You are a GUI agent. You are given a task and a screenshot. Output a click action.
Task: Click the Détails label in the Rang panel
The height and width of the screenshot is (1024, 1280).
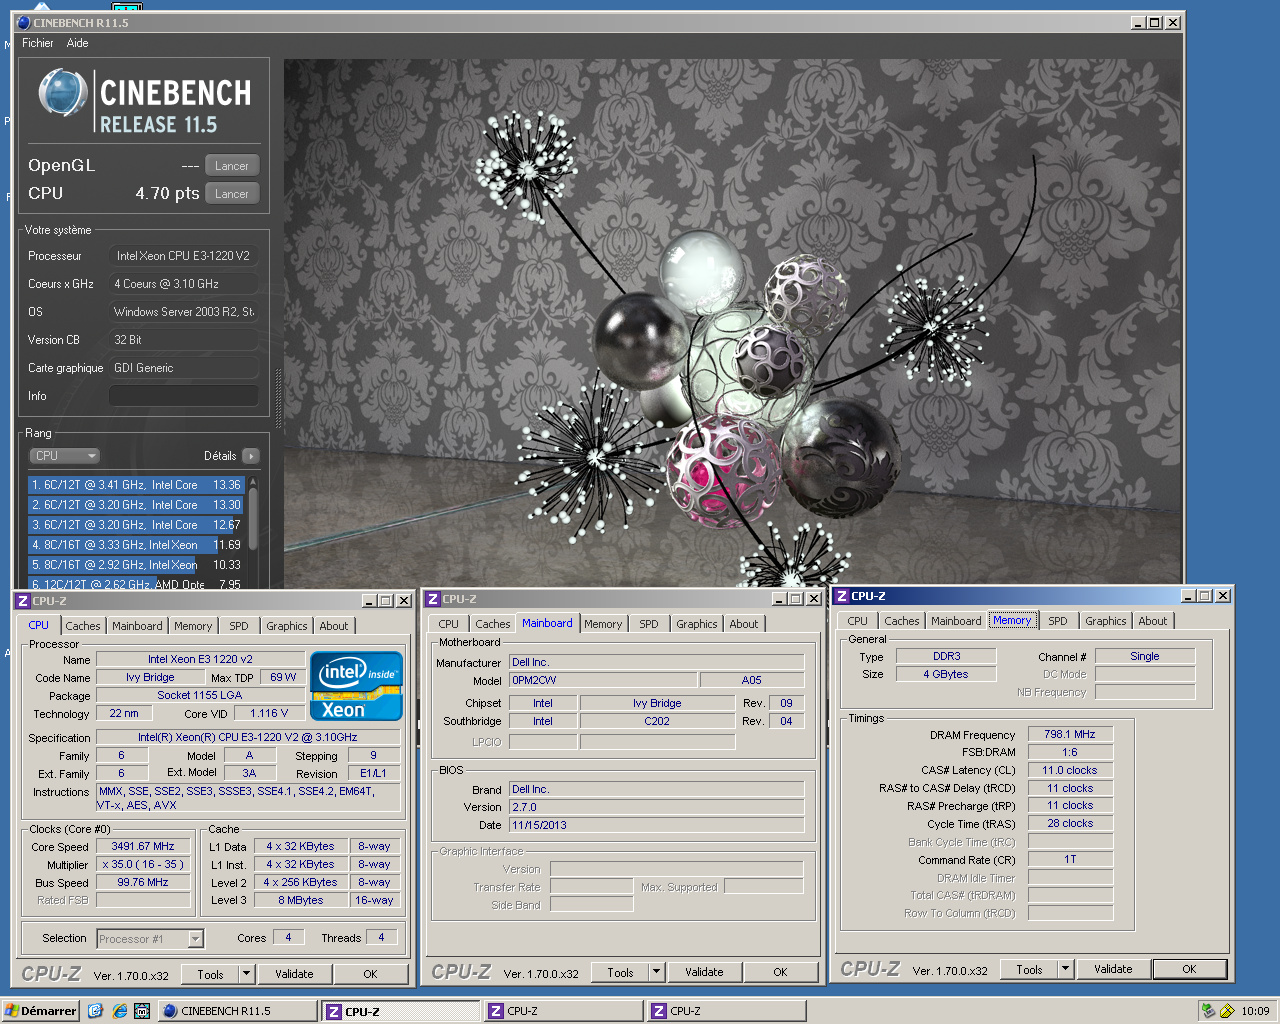[220, 456]
